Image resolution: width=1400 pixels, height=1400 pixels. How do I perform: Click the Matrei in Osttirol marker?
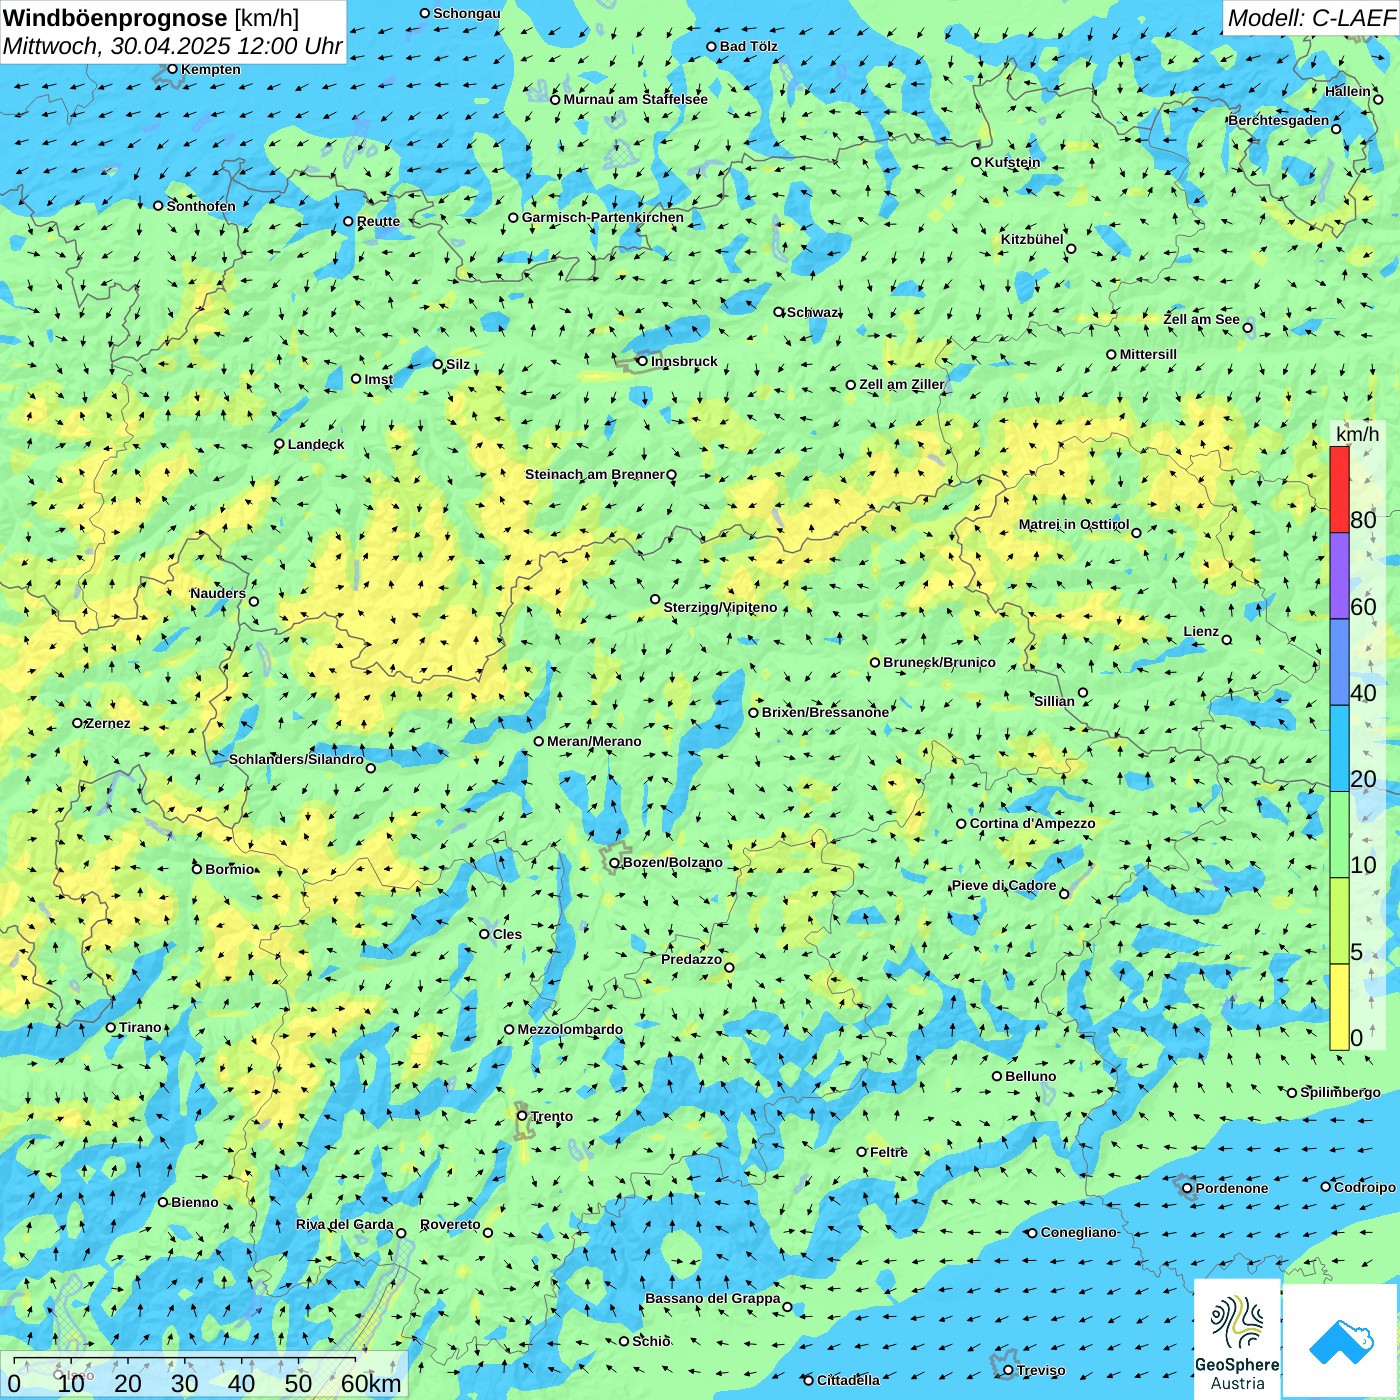(1136, 532)
